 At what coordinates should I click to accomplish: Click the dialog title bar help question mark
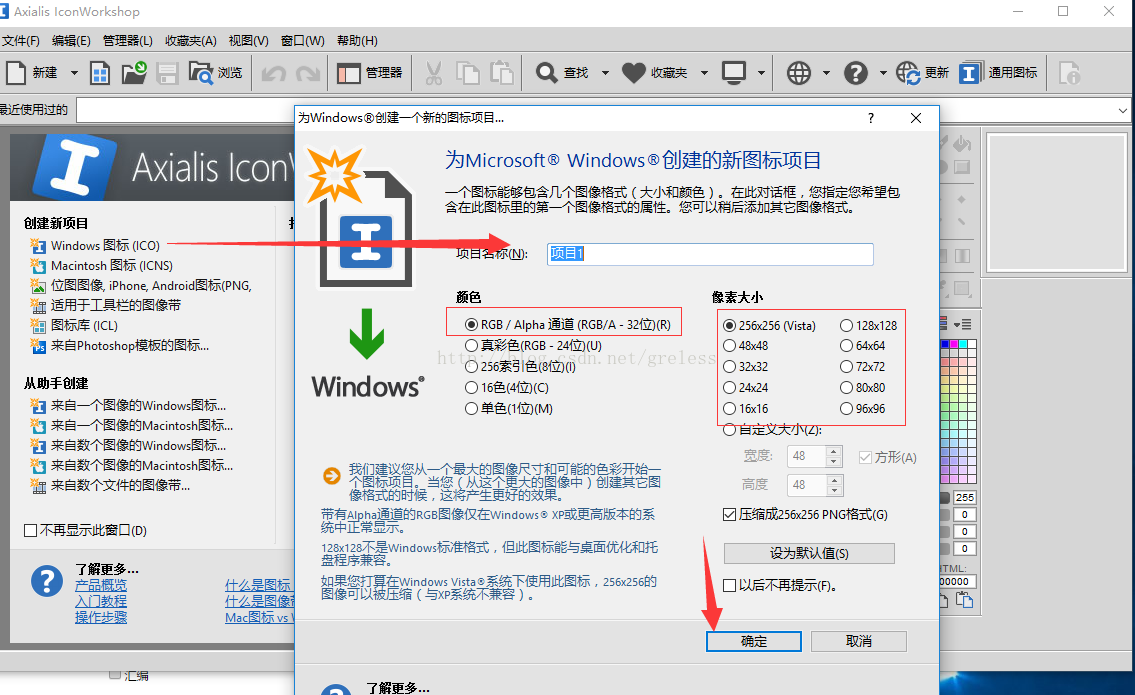(x=871, y=118)
